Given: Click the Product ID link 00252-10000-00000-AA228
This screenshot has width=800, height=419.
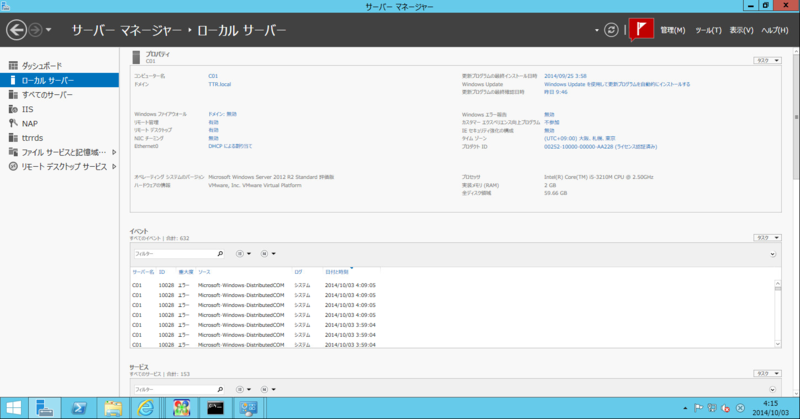Looking at the screenshot, I should click(x=601, y=146).
